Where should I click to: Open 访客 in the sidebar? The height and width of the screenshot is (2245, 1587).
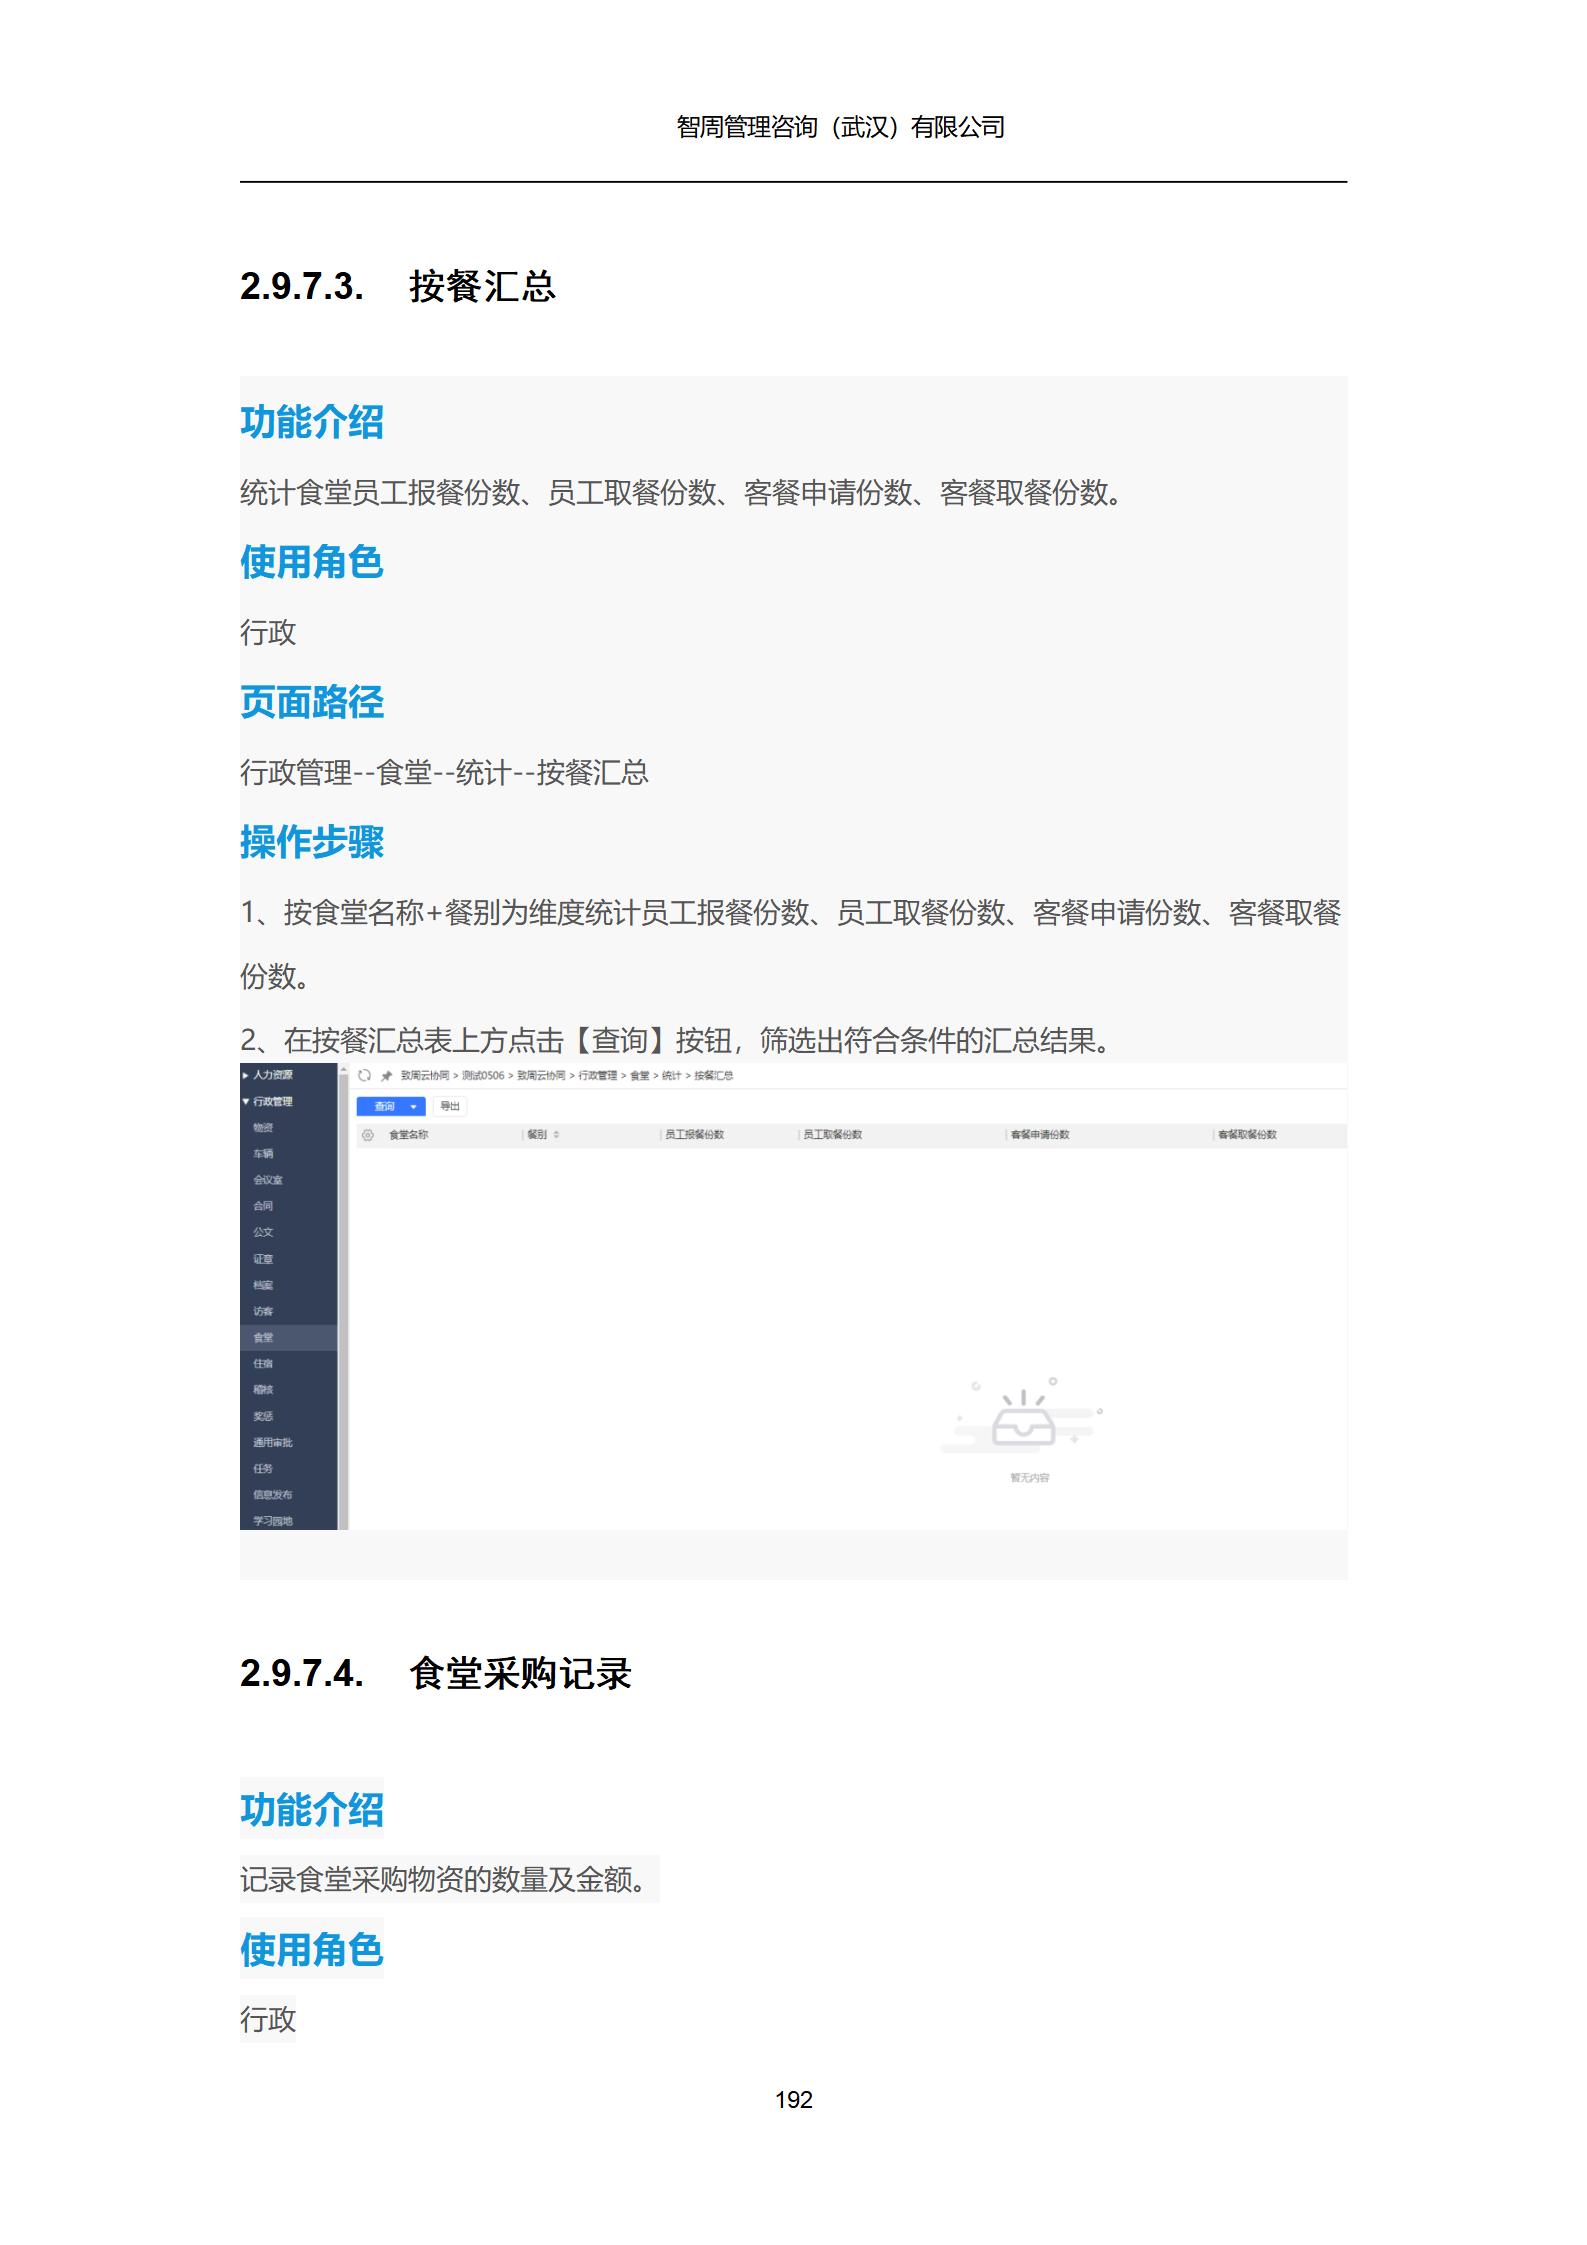tap(263, 1311)
